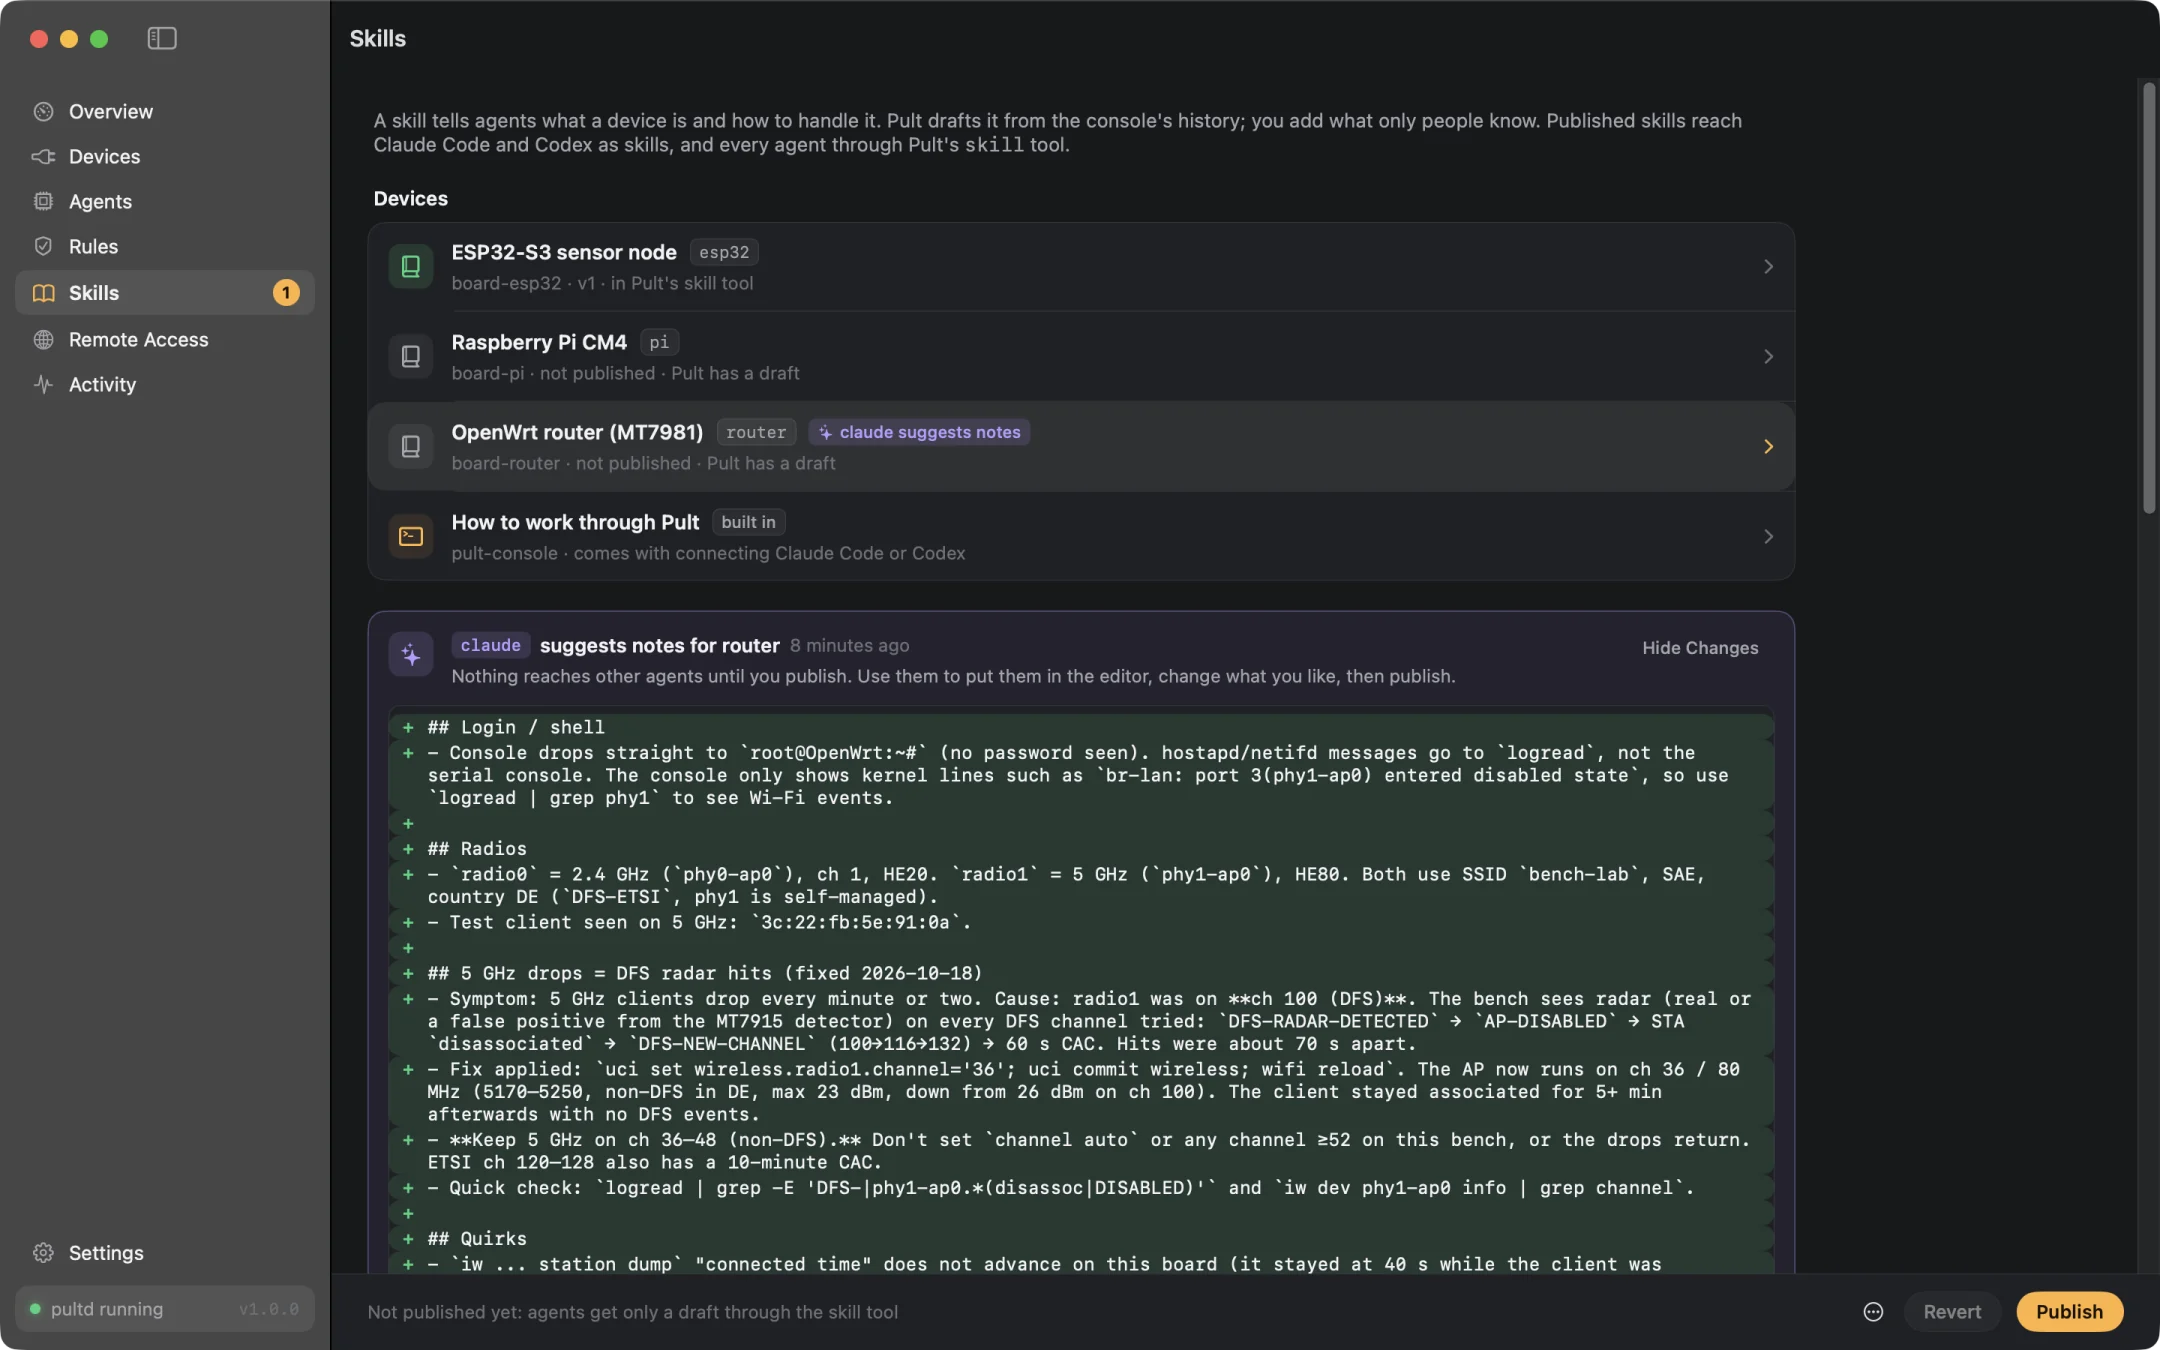2160x1350 pixels.
Task: Click the 'v1.0.0' version text
Action: 269,1309
